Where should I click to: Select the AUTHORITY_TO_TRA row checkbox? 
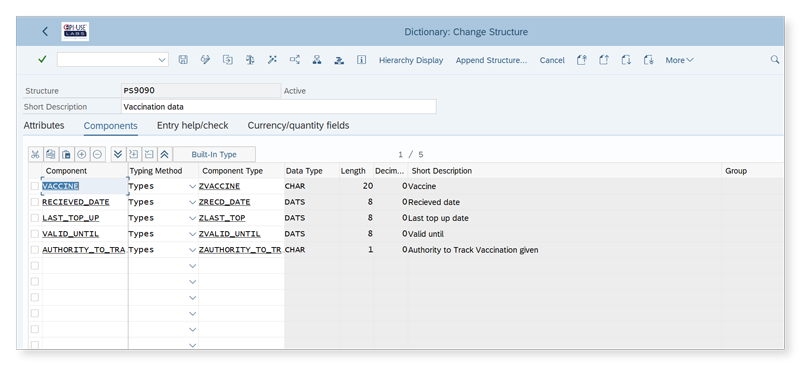35,250
